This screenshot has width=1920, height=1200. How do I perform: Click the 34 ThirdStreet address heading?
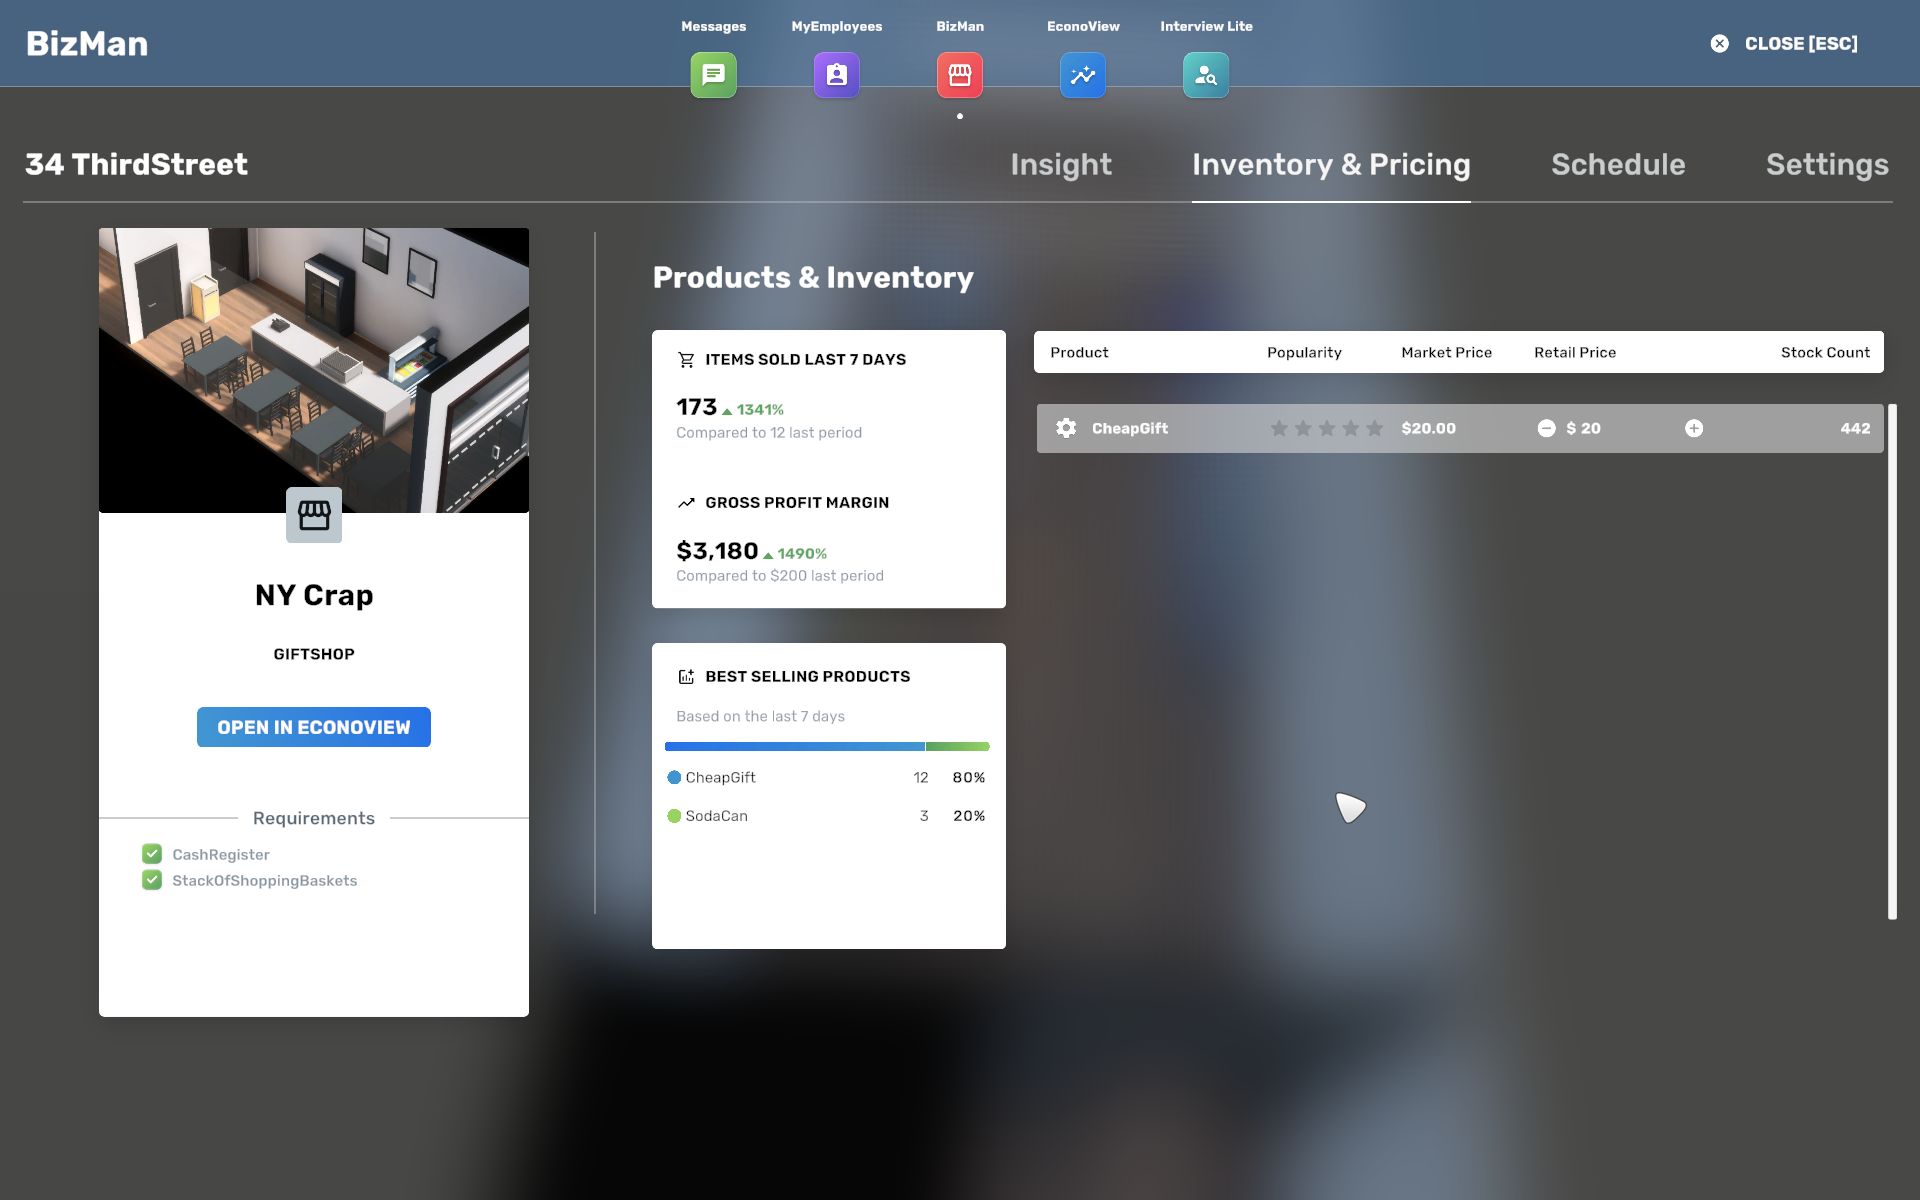tap(136, 164)
